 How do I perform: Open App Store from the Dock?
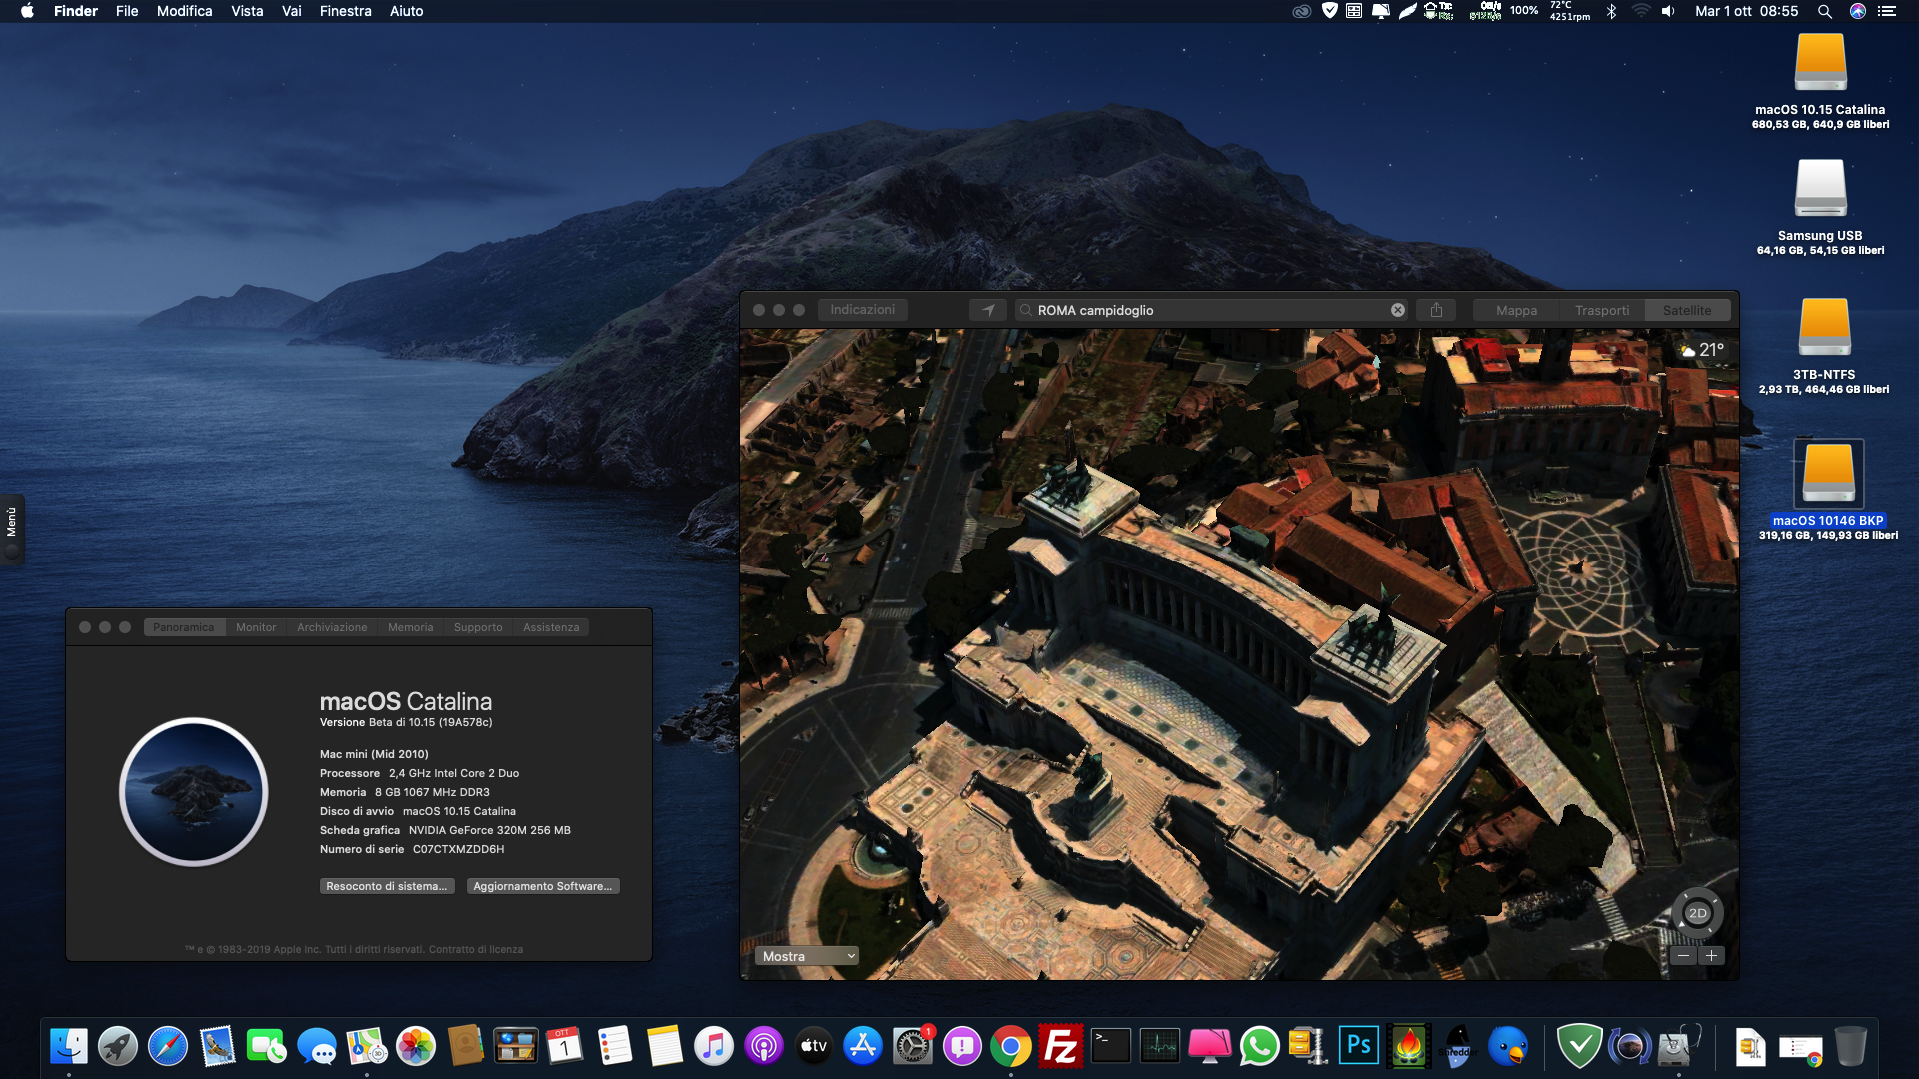[x=862, y=1046]
